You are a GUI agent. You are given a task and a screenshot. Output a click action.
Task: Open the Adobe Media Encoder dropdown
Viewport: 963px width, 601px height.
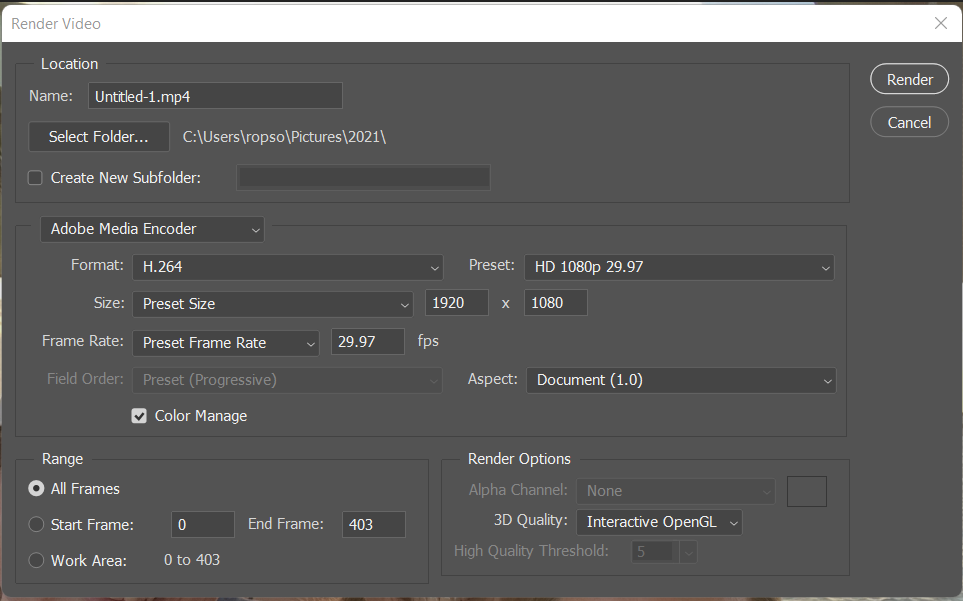tap(151, 229)
